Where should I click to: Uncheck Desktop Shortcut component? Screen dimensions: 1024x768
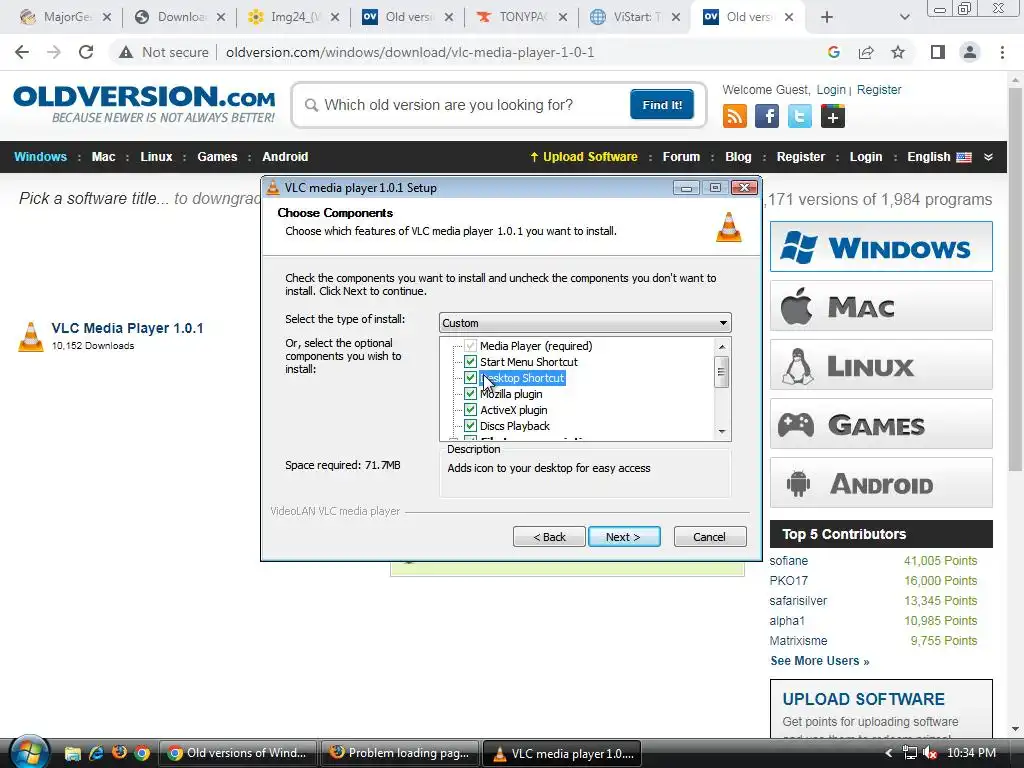point(470,377)
